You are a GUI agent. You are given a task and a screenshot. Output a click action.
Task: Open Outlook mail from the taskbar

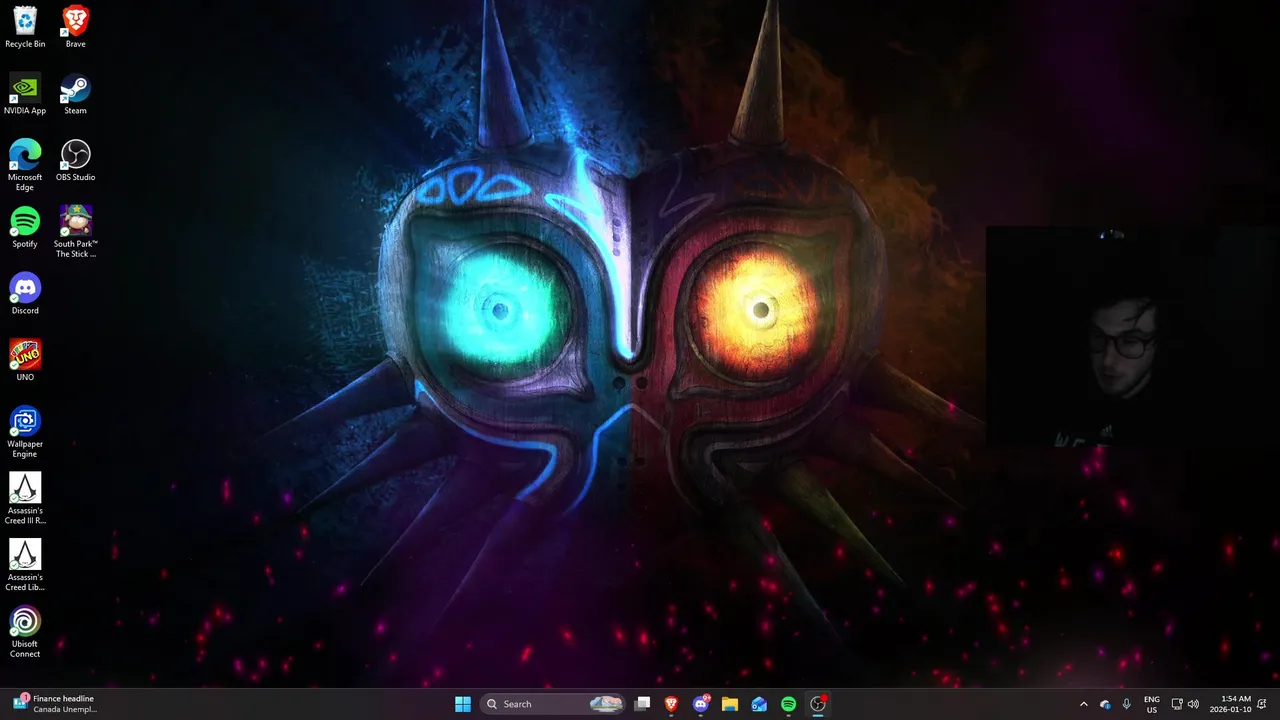(759, 704)
